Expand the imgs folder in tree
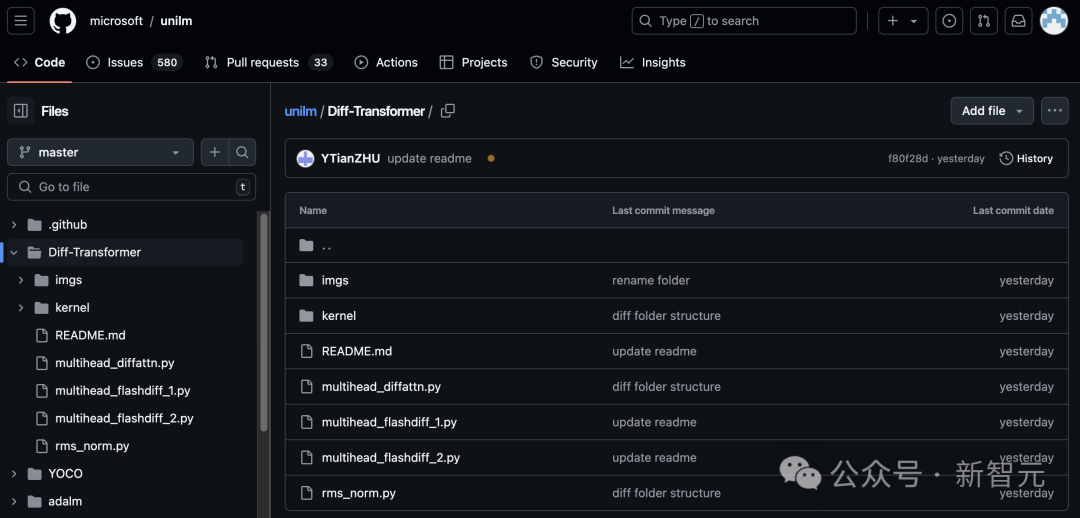1080x518 pixels. point(21,280)
